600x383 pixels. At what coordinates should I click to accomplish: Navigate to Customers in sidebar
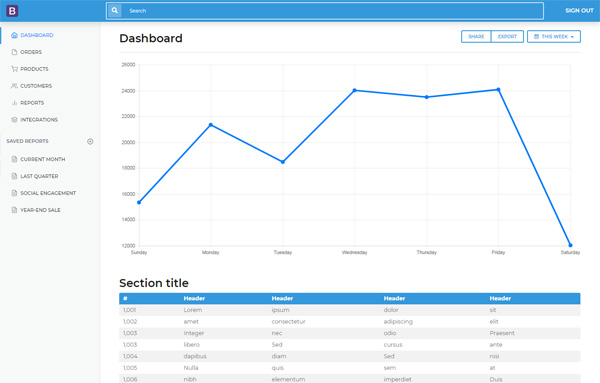[36, 86]
